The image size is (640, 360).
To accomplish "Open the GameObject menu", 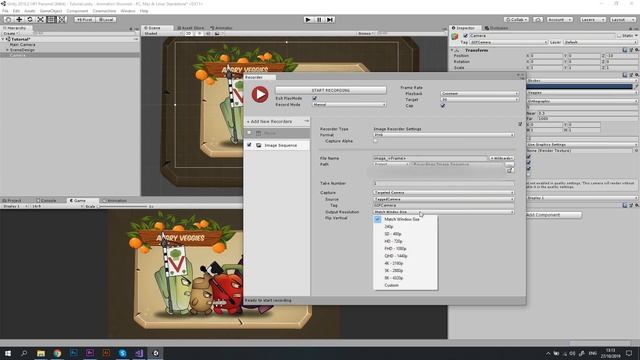I will click(51, 11).
